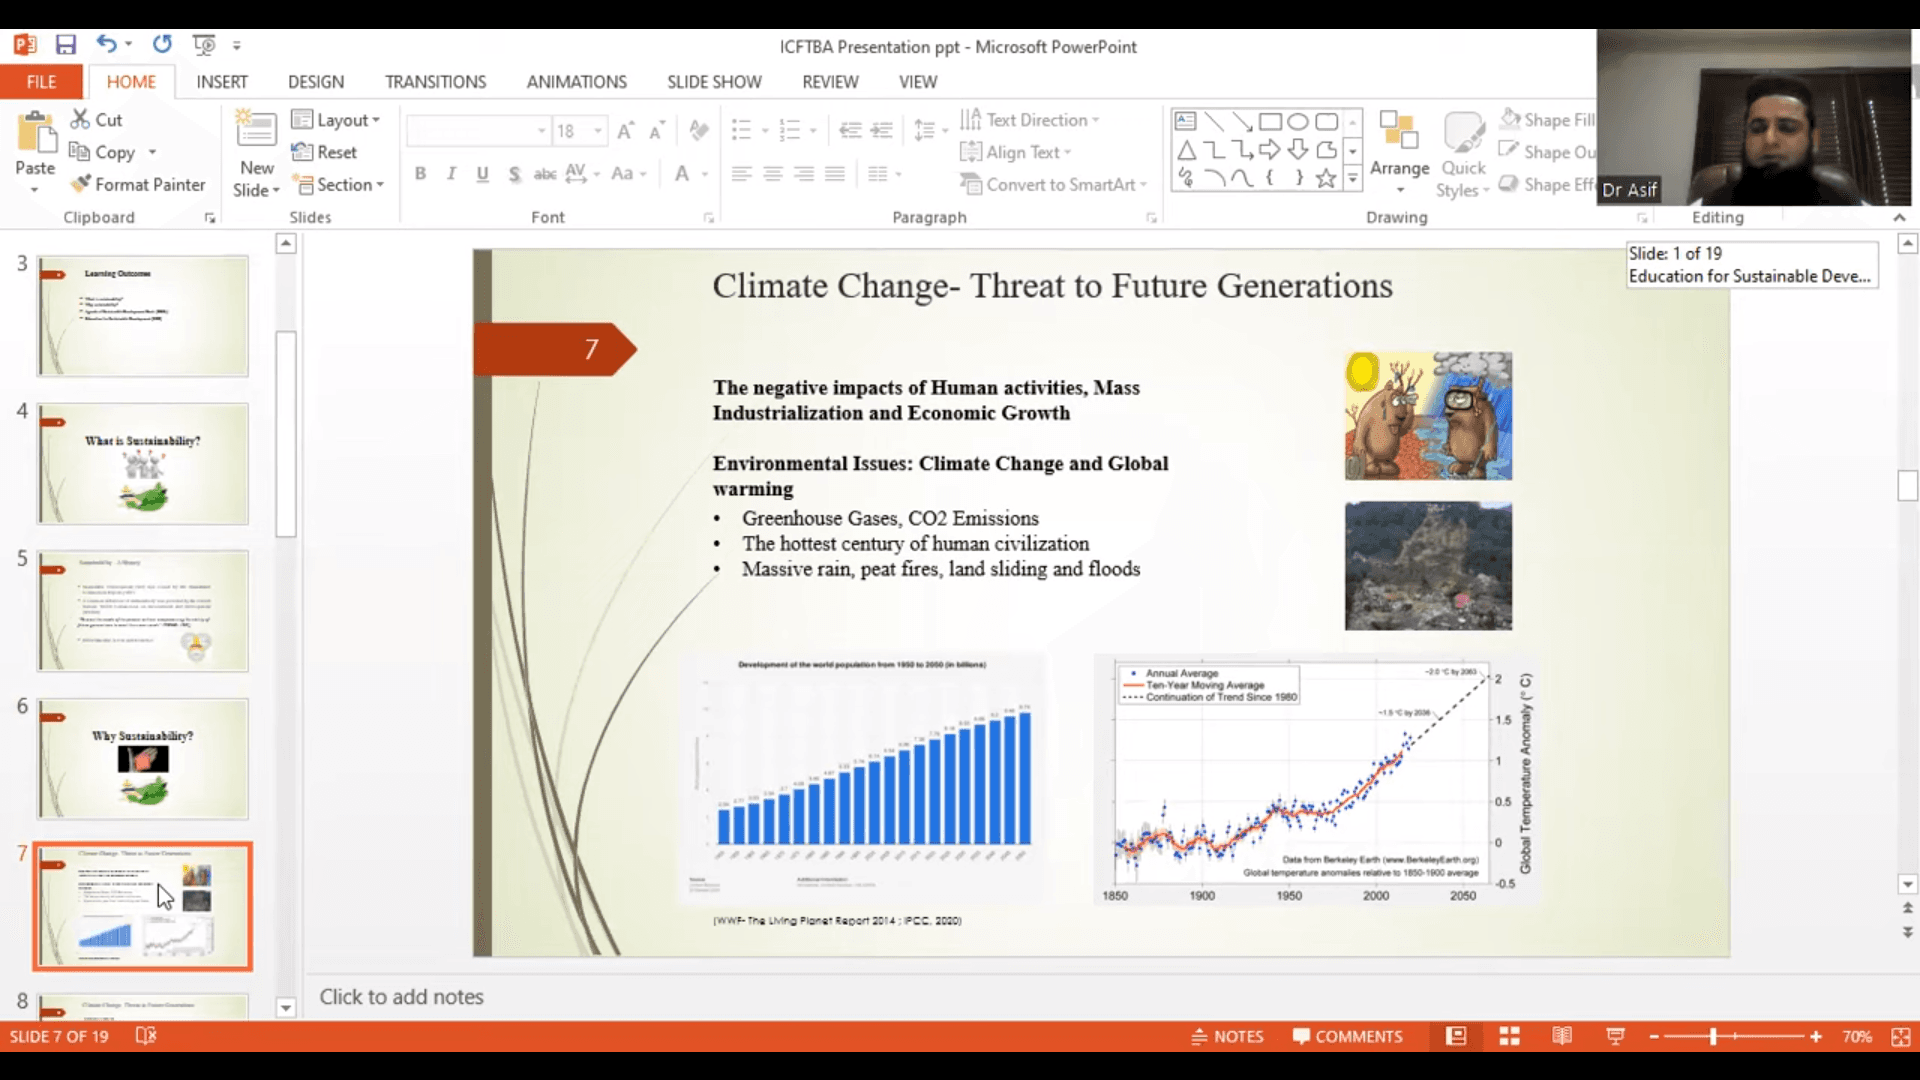The width and height of the screenshot is (1920, 1080).
Task: Click the Copy command
Action: pyautogui.click(x=104, y=152)
